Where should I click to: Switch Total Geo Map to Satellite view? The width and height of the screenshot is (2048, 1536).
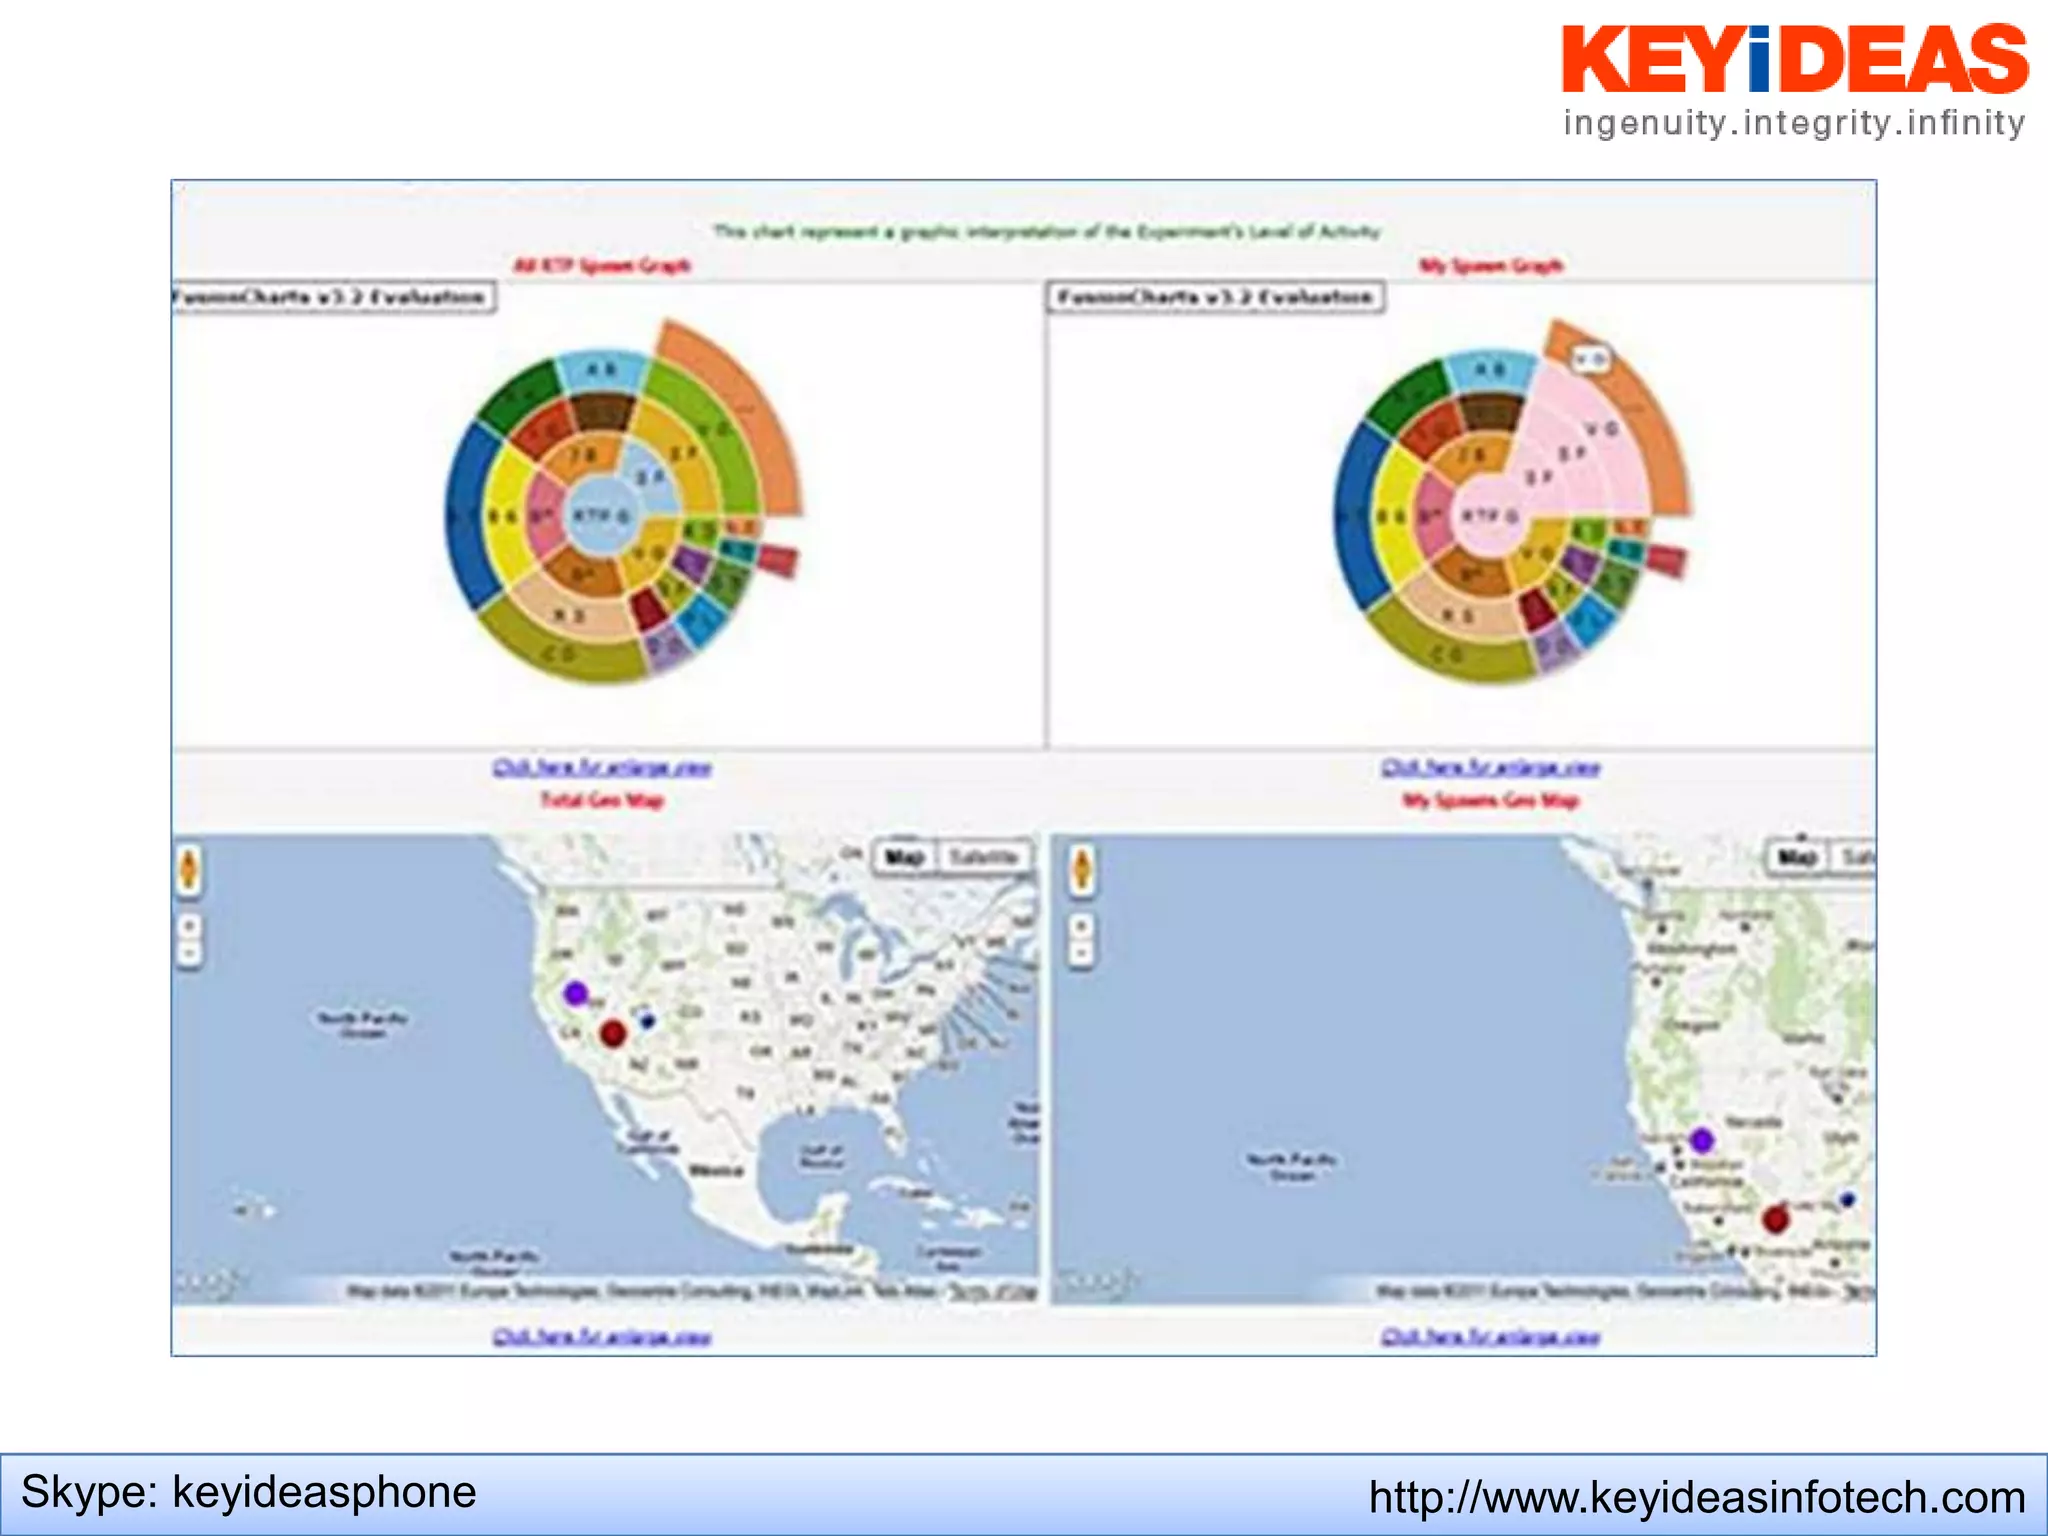[x=984, y=858]
